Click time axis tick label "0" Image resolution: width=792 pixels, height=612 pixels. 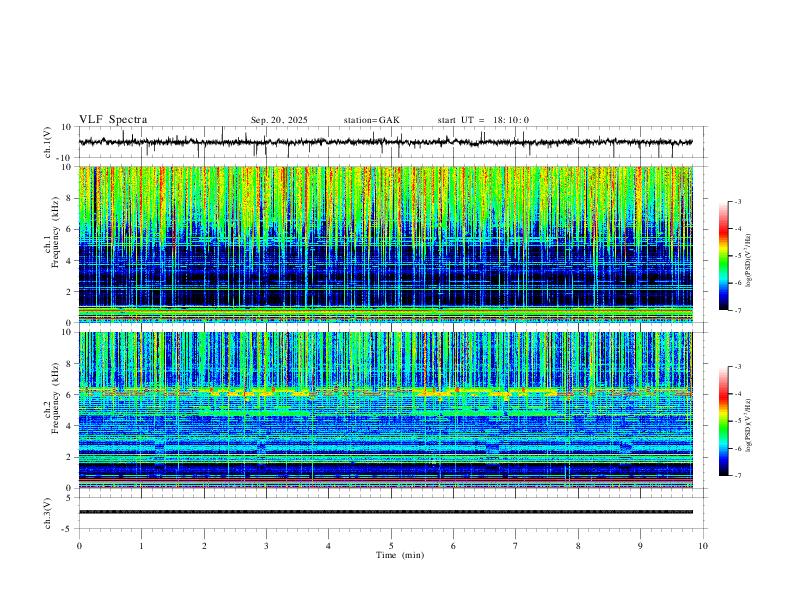point(79,546)
